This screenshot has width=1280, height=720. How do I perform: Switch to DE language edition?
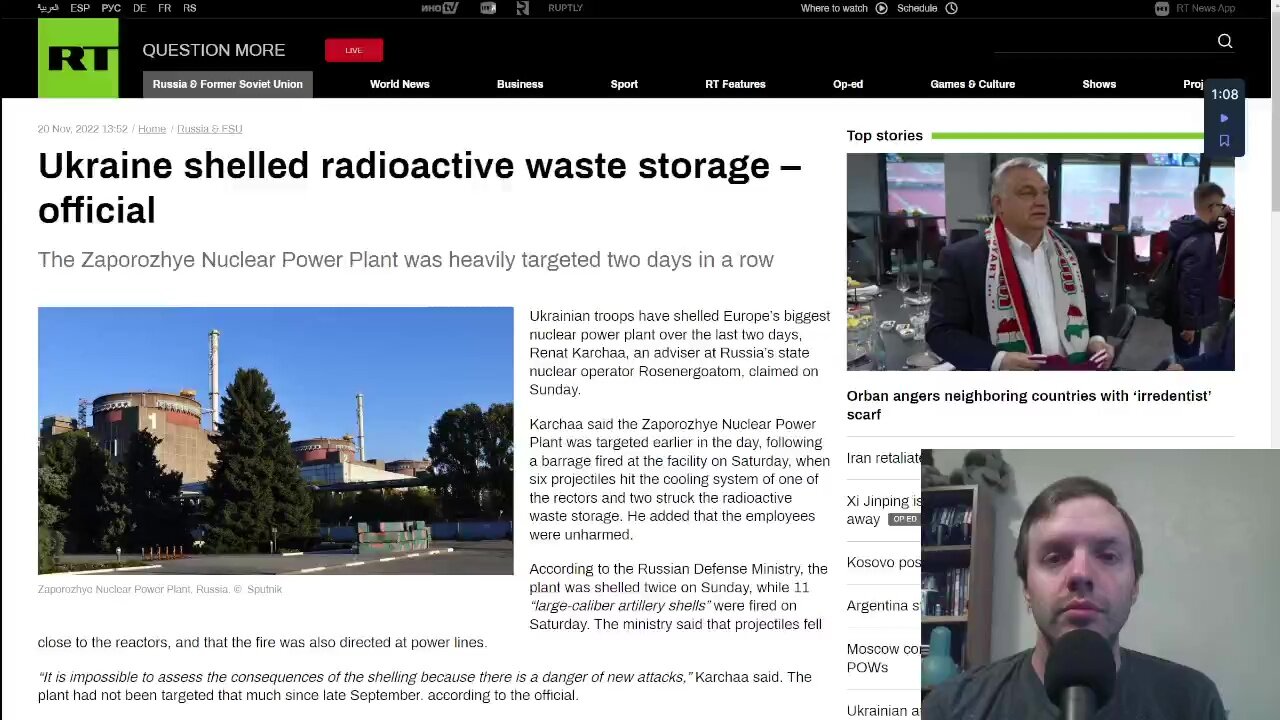(139, 8)
